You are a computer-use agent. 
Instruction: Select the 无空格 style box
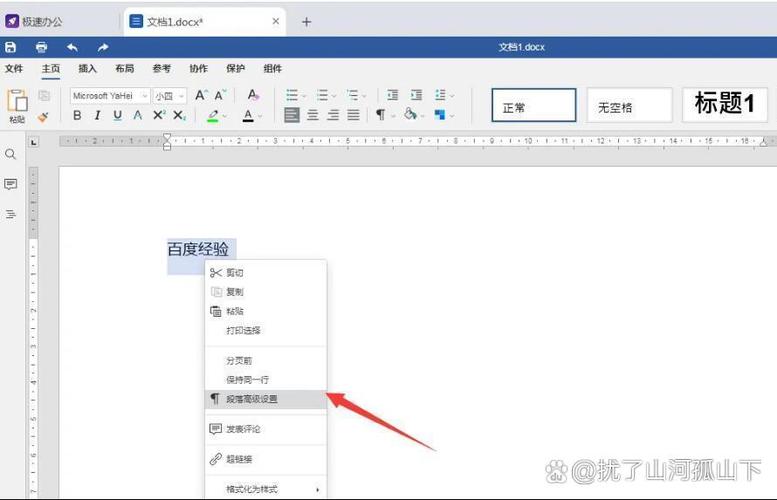[629, 105]
